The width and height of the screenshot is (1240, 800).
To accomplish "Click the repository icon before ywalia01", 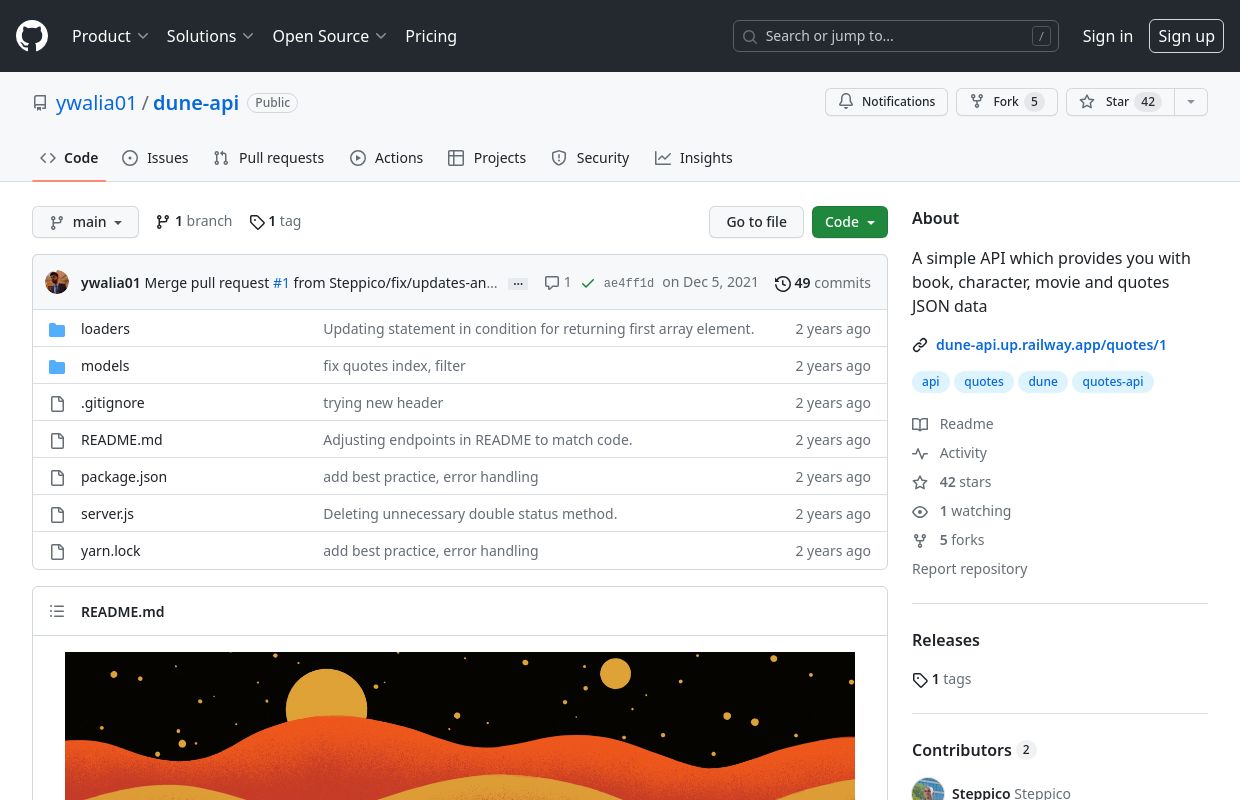I will coord(40,103).
